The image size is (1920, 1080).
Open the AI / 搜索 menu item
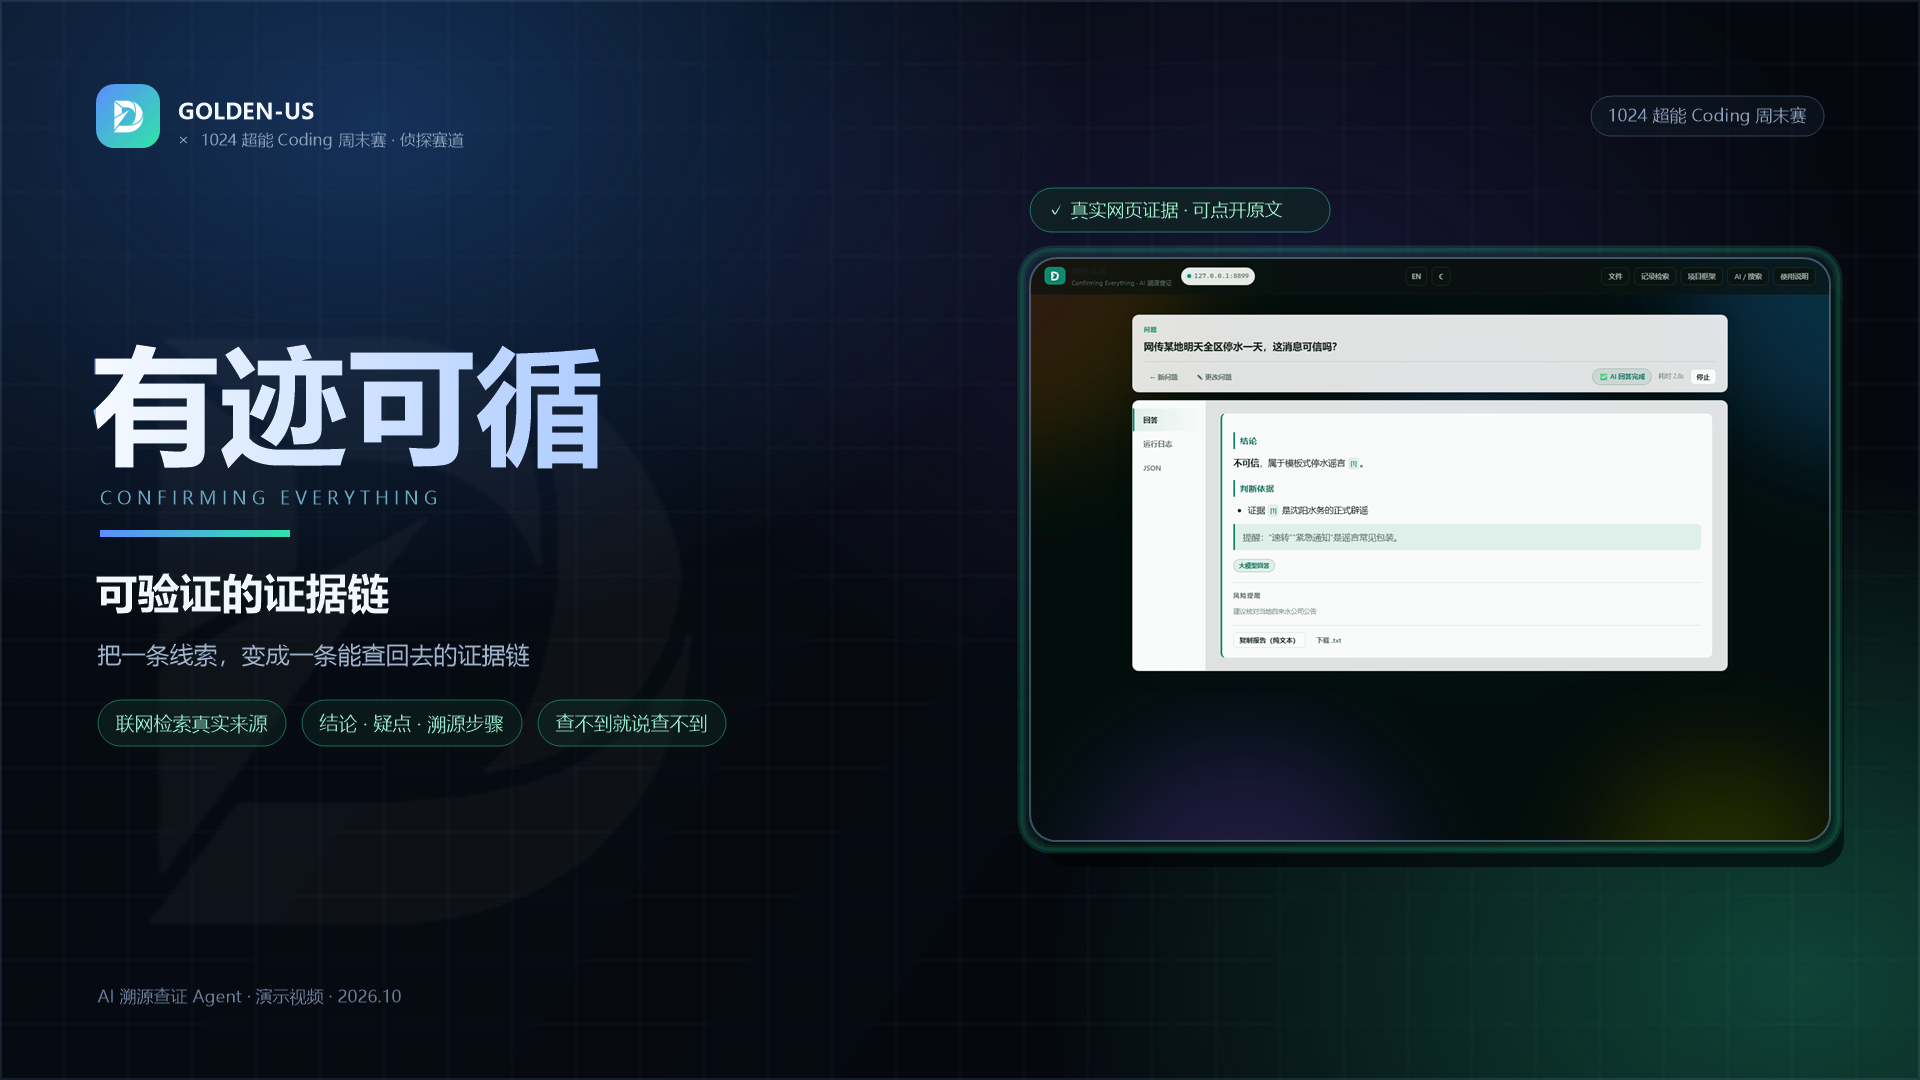[x=1748, y=277]
